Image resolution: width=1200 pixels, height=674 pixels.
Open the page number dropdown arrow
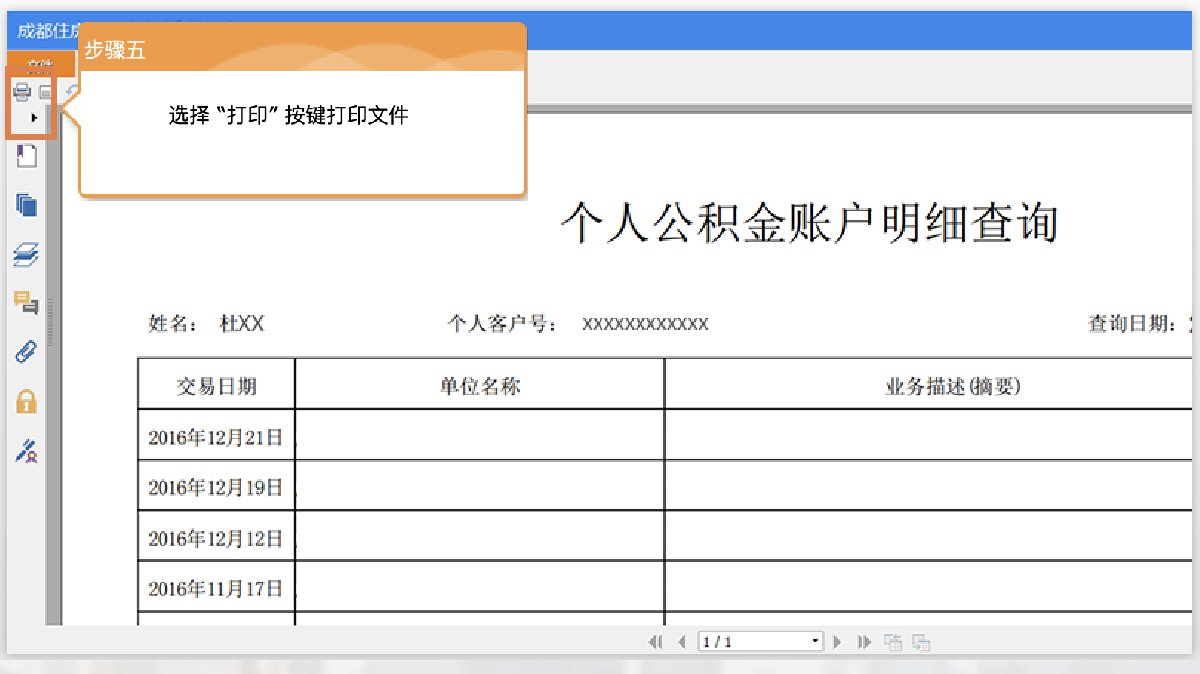(816, 642)
